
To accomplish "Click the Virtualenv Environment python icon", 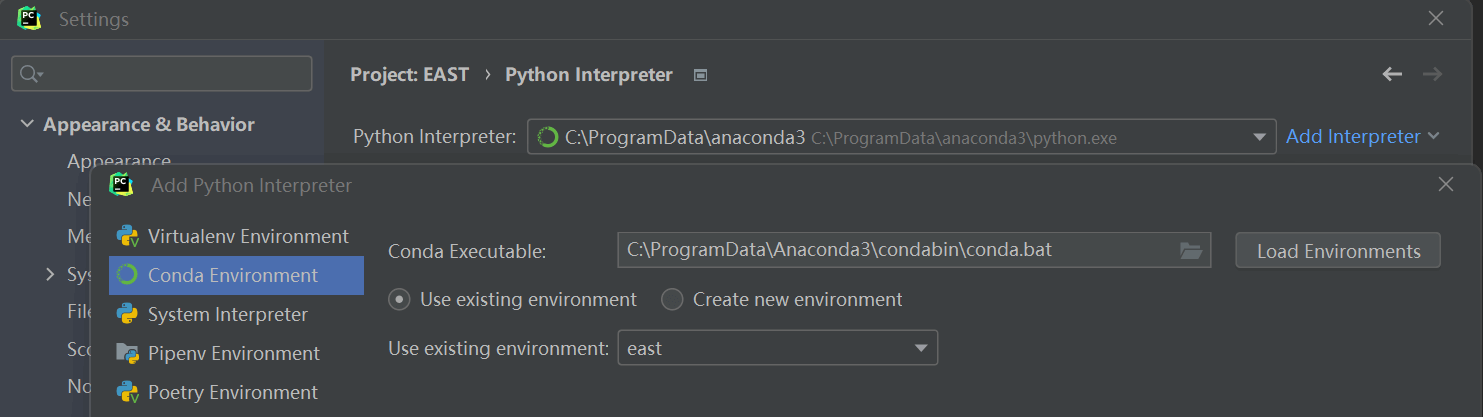I will [127, 237].
